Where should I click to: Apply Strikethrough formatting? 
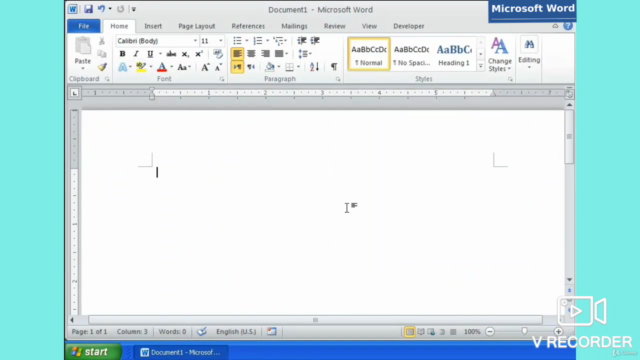pos(171,54)
